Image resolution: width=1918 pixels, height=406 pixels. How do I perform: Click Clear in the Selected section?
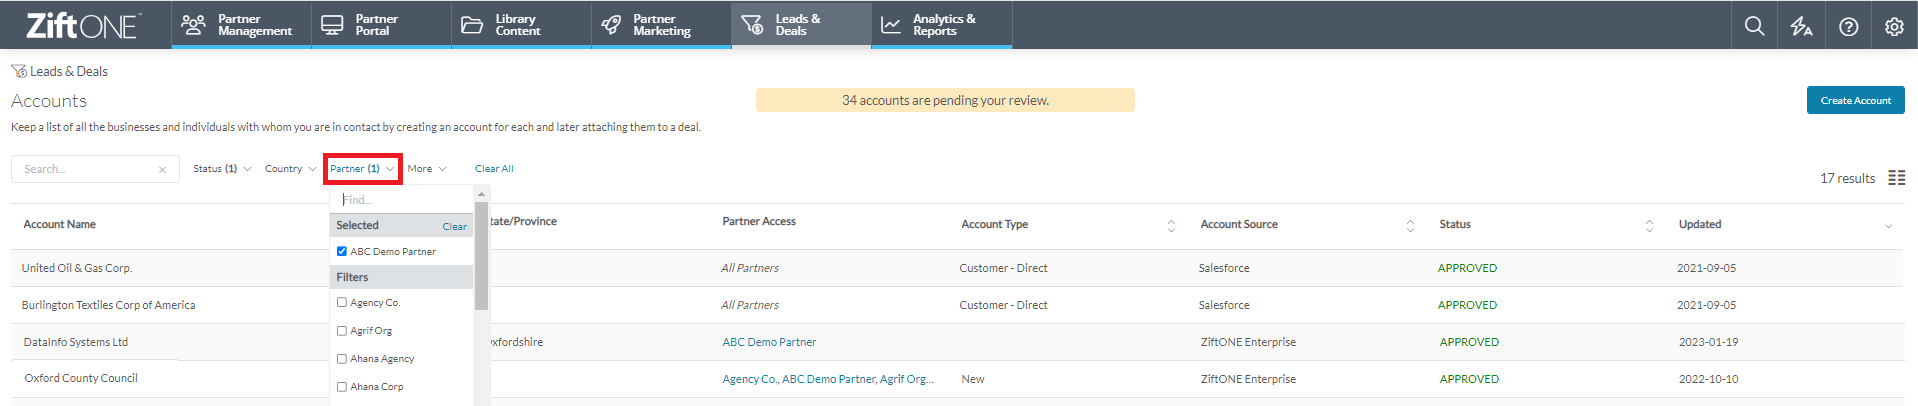coord(454,226)
